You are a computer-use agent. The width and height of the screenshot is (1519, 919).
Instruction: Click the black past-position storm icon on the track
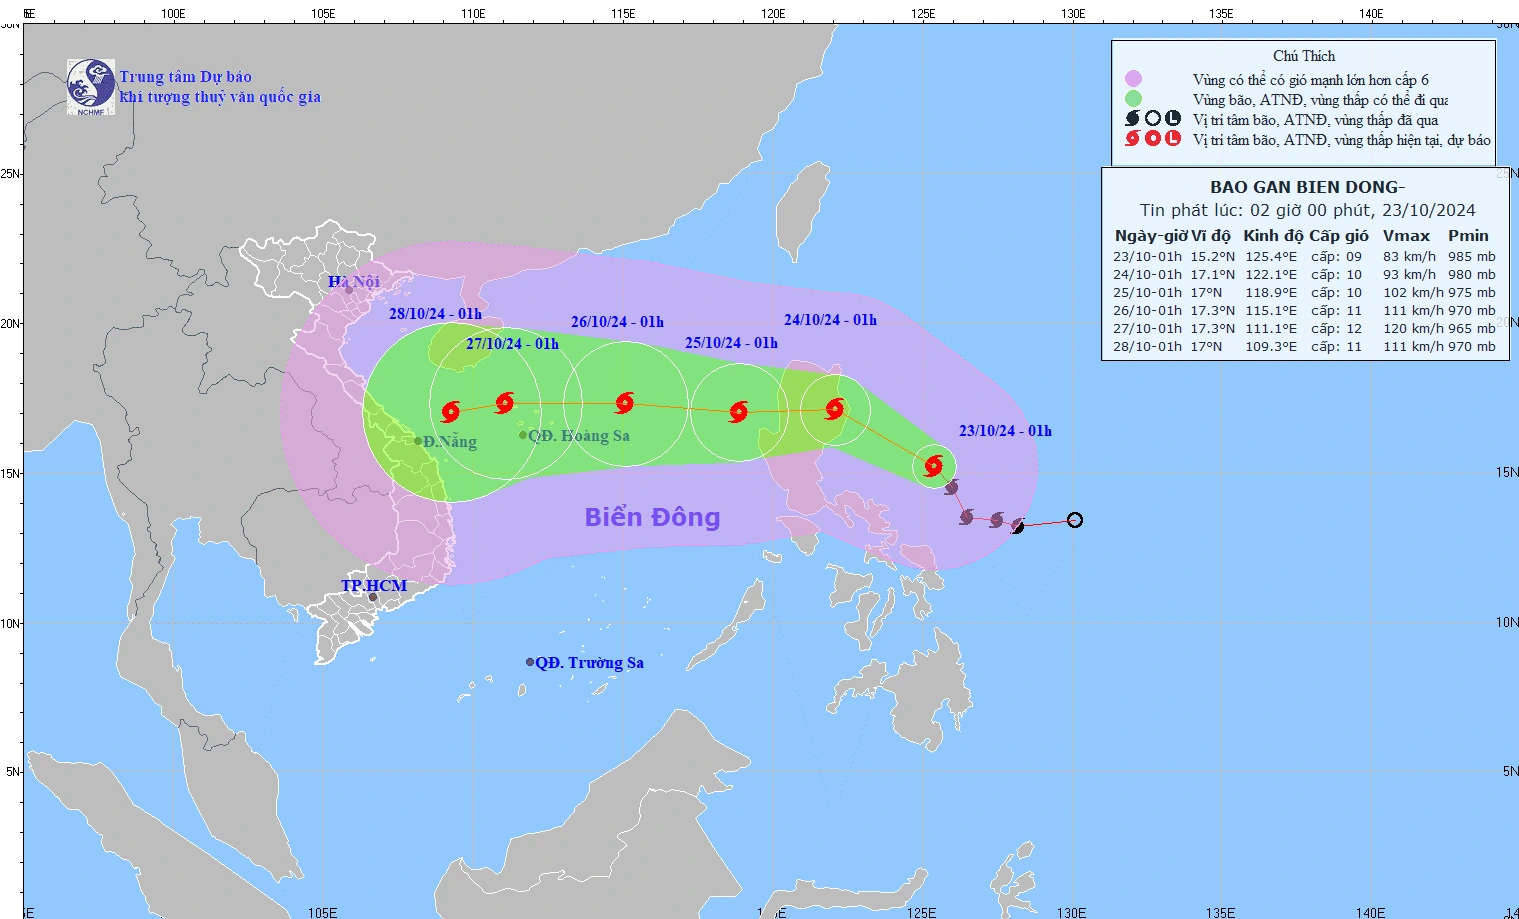(1017, 526)
